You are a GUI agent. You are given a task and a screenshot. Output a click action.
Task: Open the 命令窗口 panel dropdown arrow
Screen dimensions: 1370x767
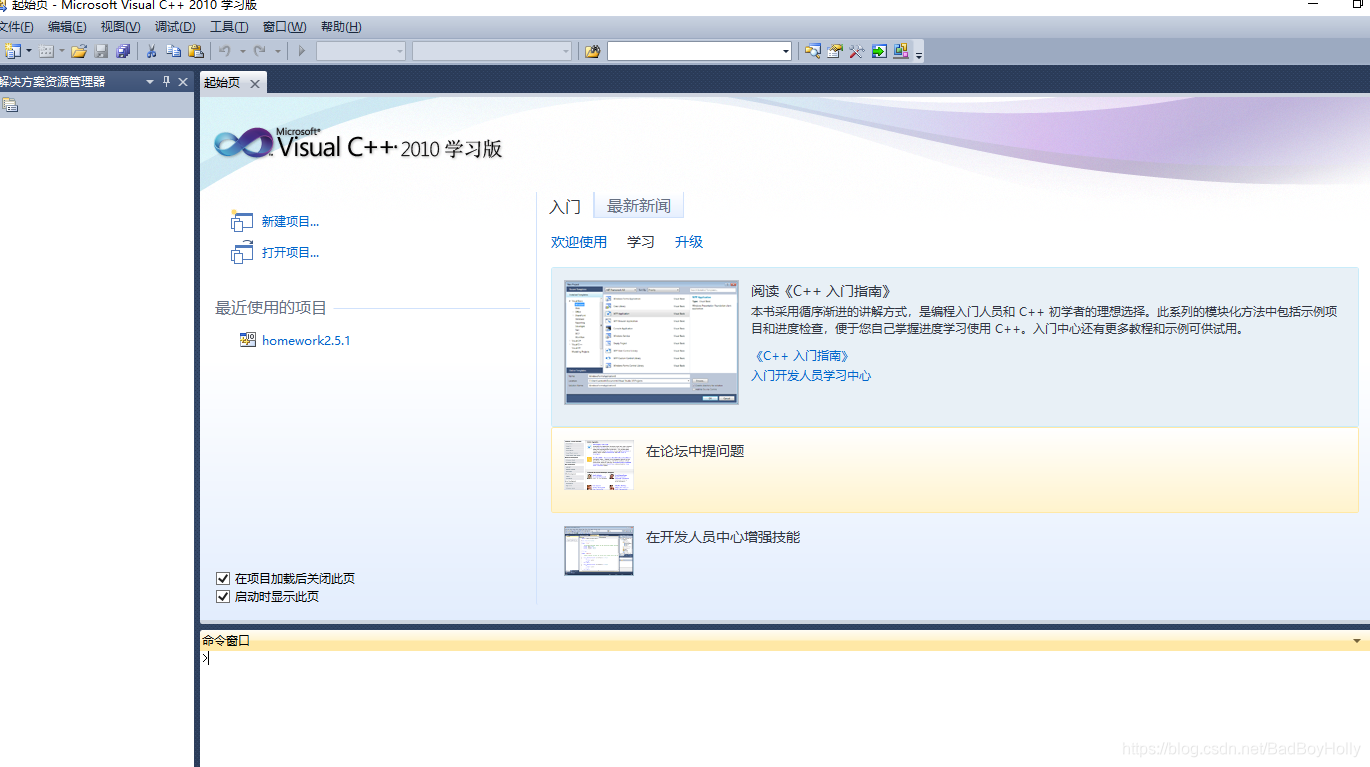(1357, 641)
